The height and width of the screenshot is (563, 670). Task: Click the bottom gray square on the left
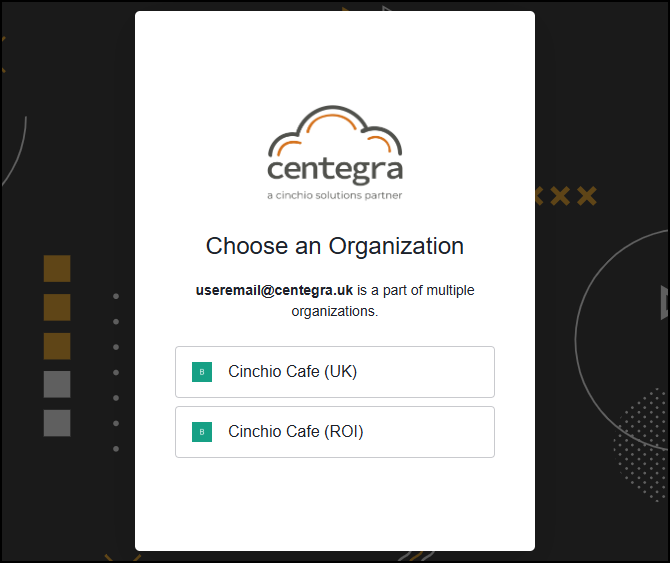pos(57,423)
